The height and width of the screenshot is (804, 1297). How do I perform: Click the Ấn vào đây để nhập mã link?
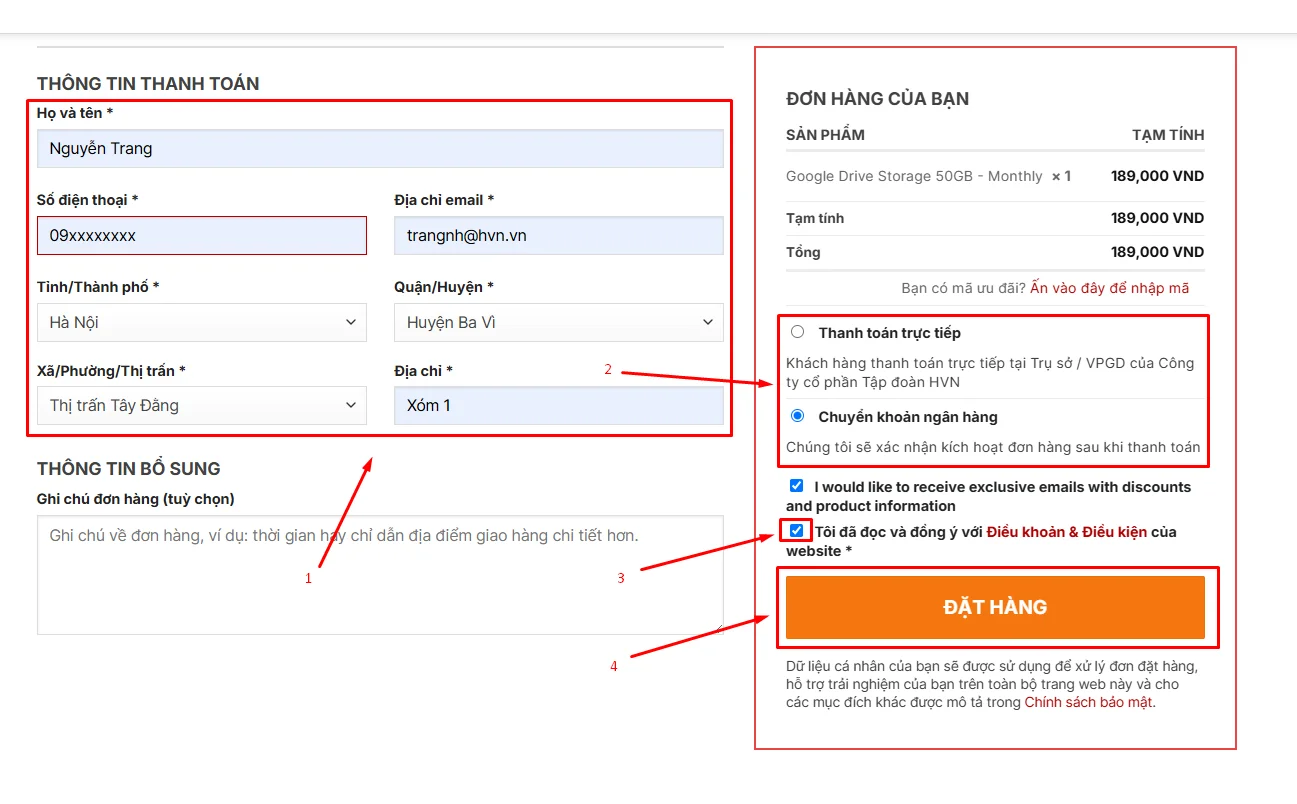coord(1109,288)
